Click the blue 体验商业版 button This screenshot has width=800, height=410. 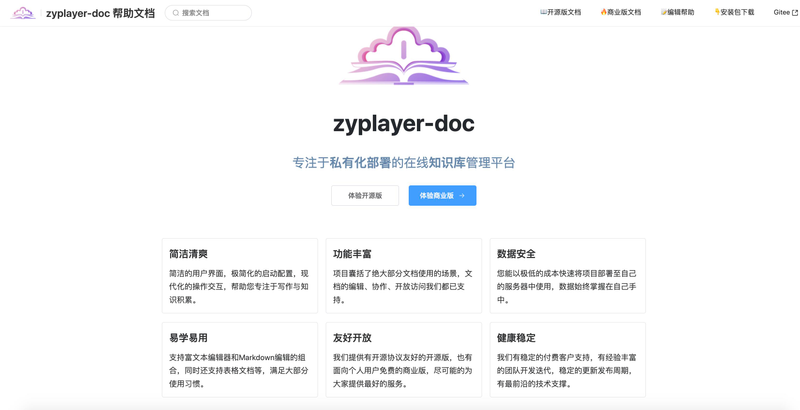point(442,195)
